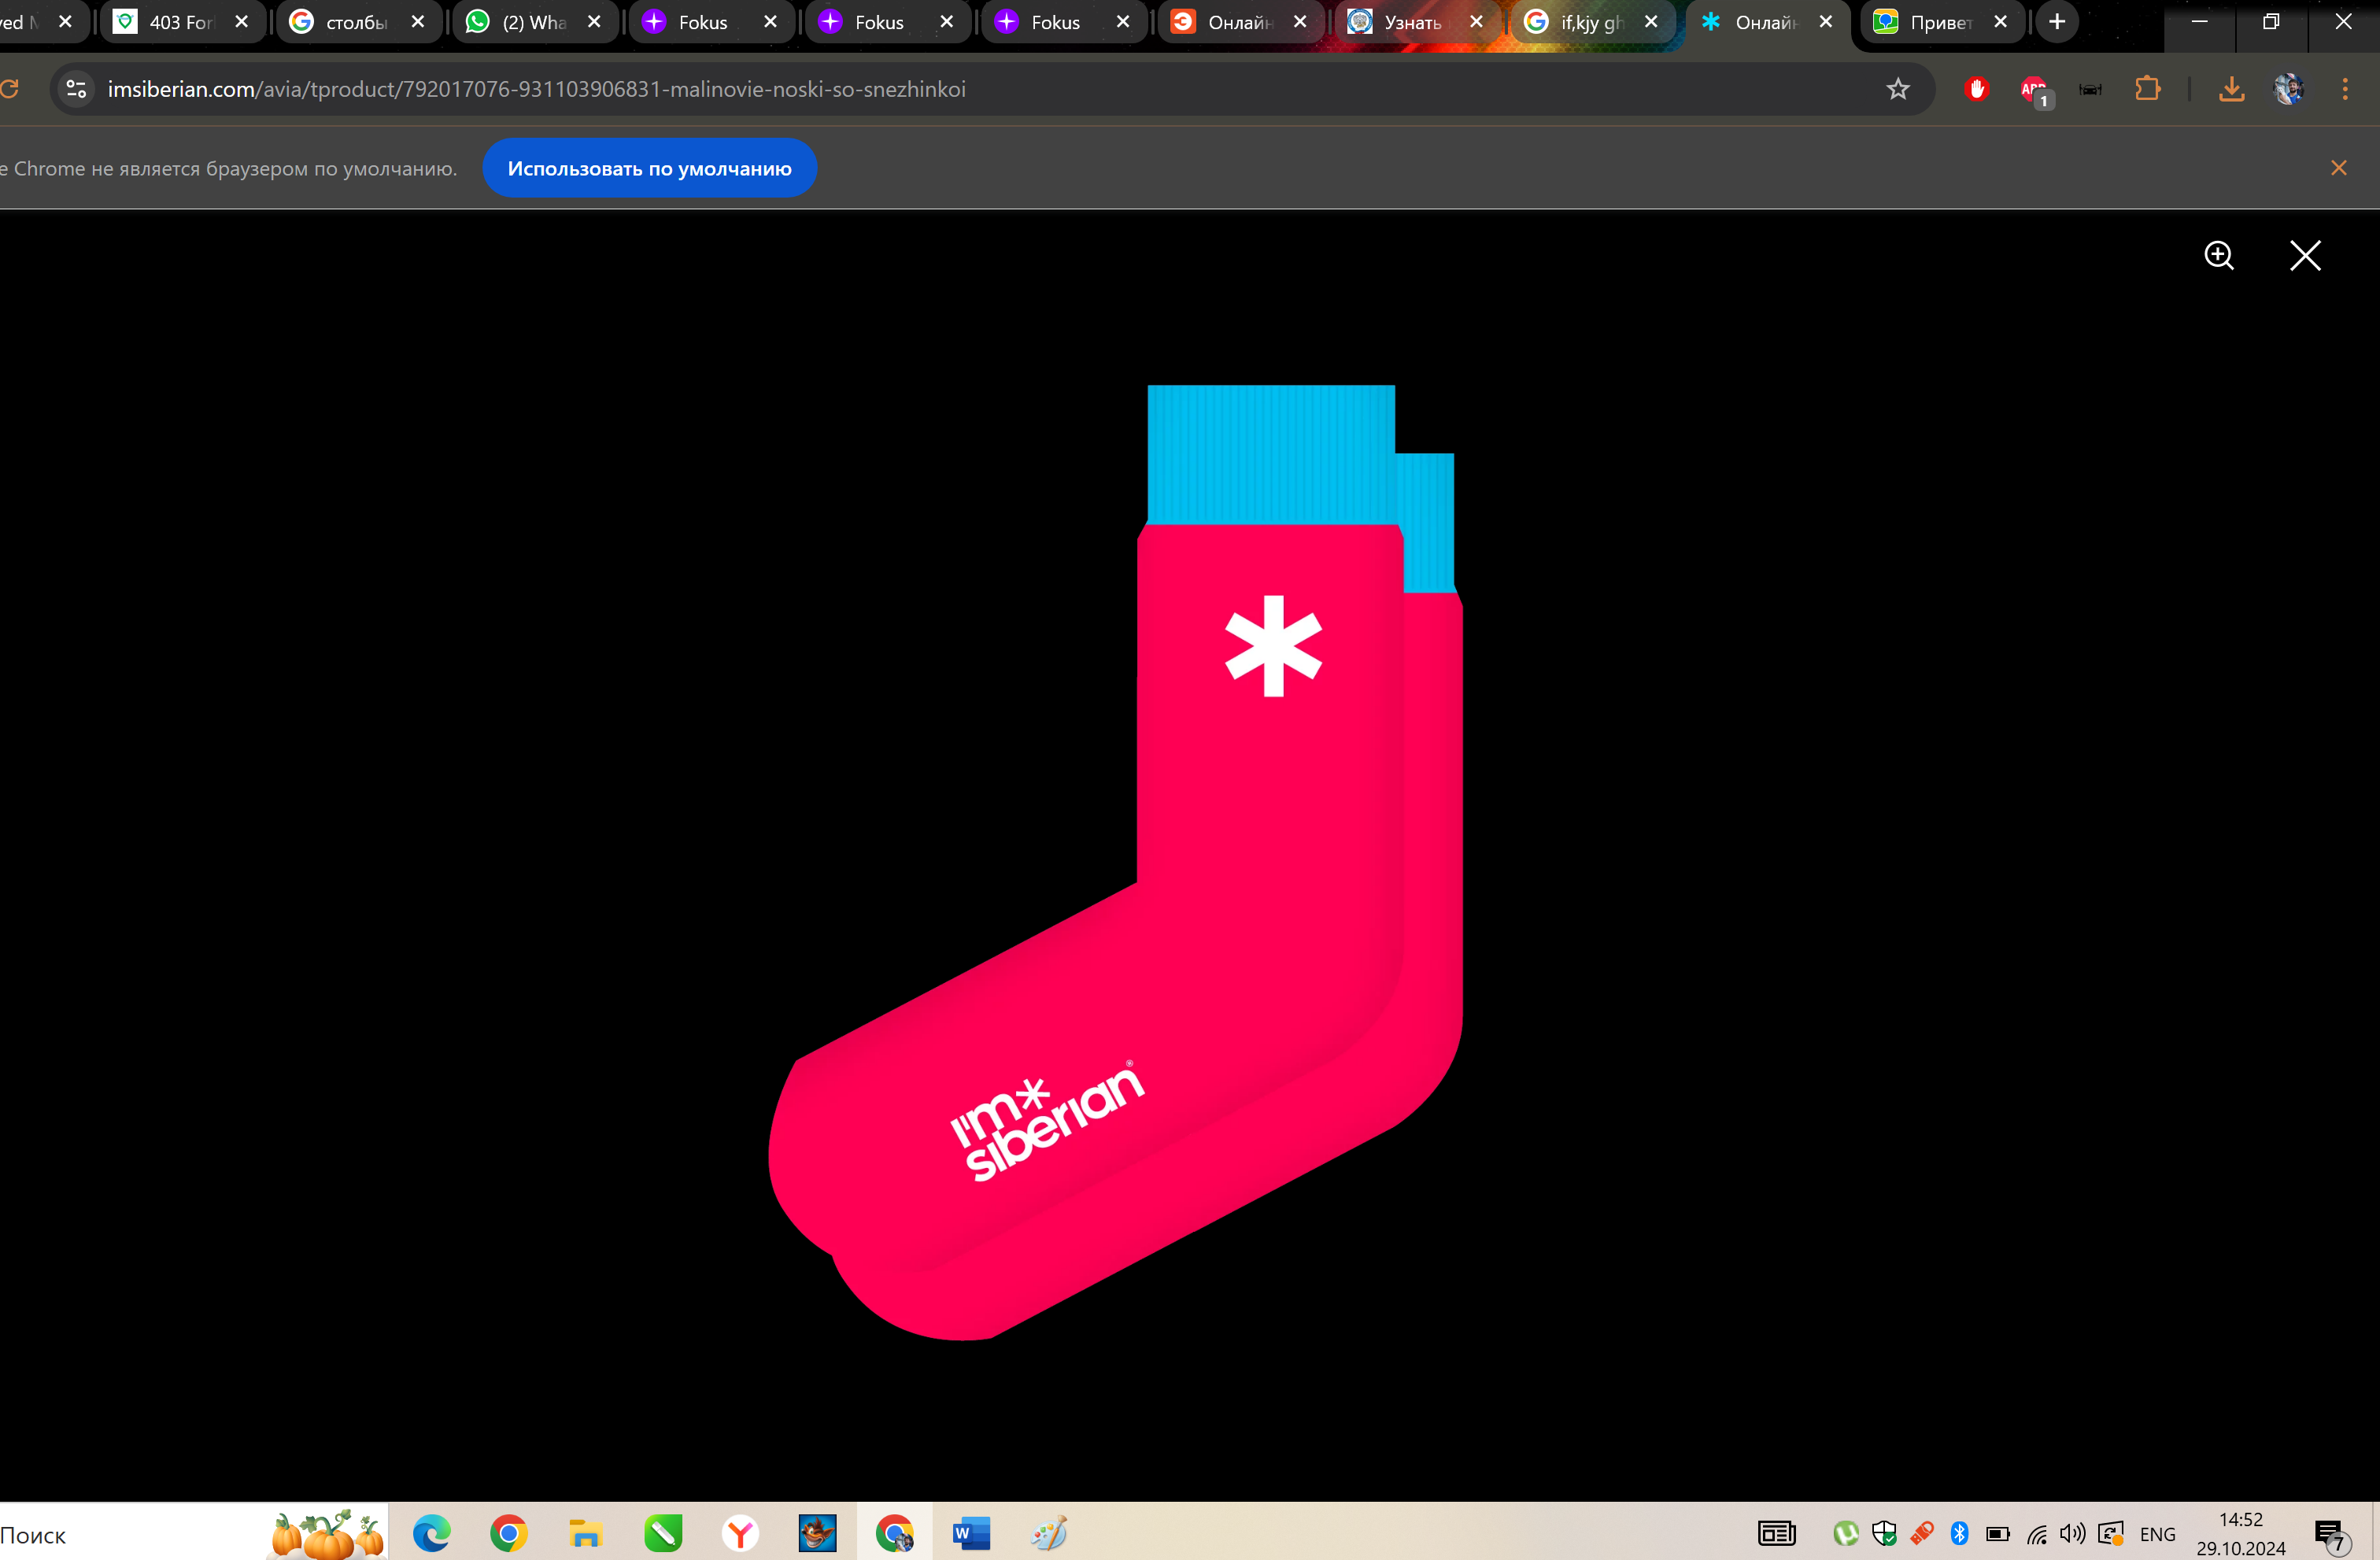Open the volume control in tray
2380x1560 pixels.
[x=2073, y=1533]
